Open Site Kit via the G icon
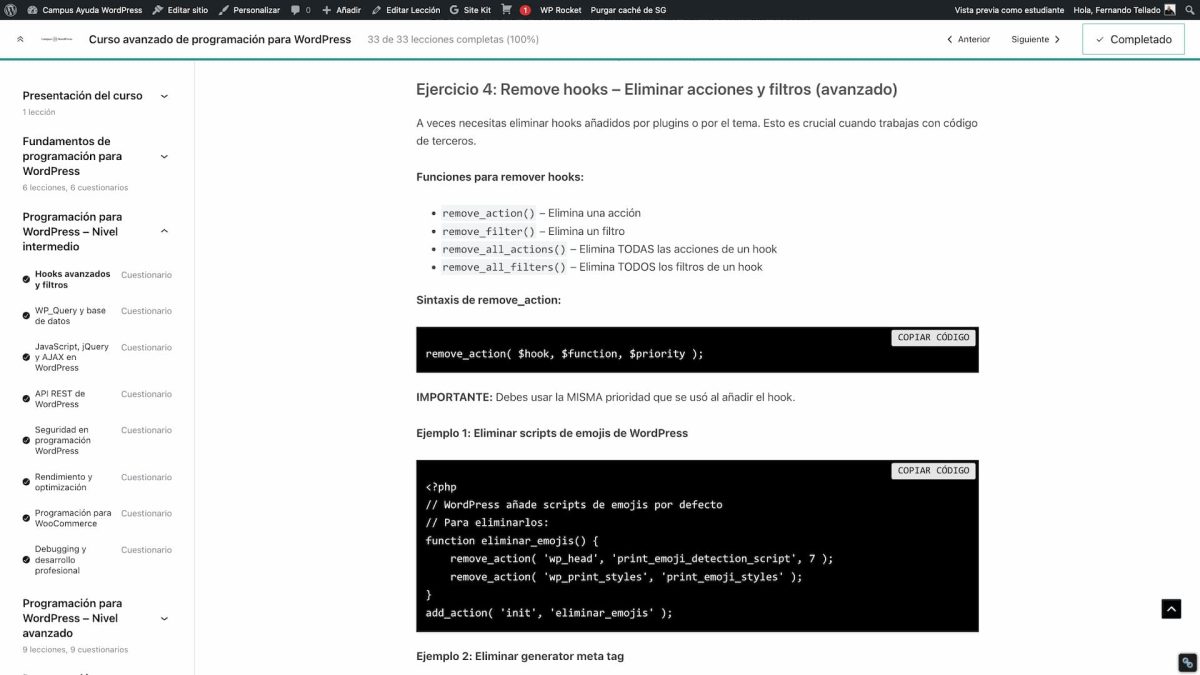 point(464,10)
